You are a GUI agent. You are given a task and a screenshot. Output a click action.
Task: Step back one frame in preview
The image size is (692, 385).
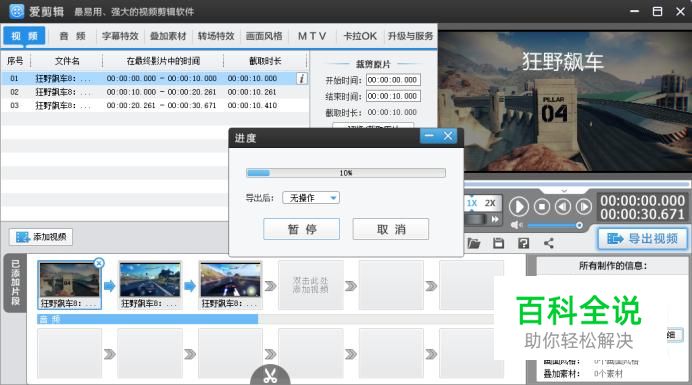(x=563, y=206)
